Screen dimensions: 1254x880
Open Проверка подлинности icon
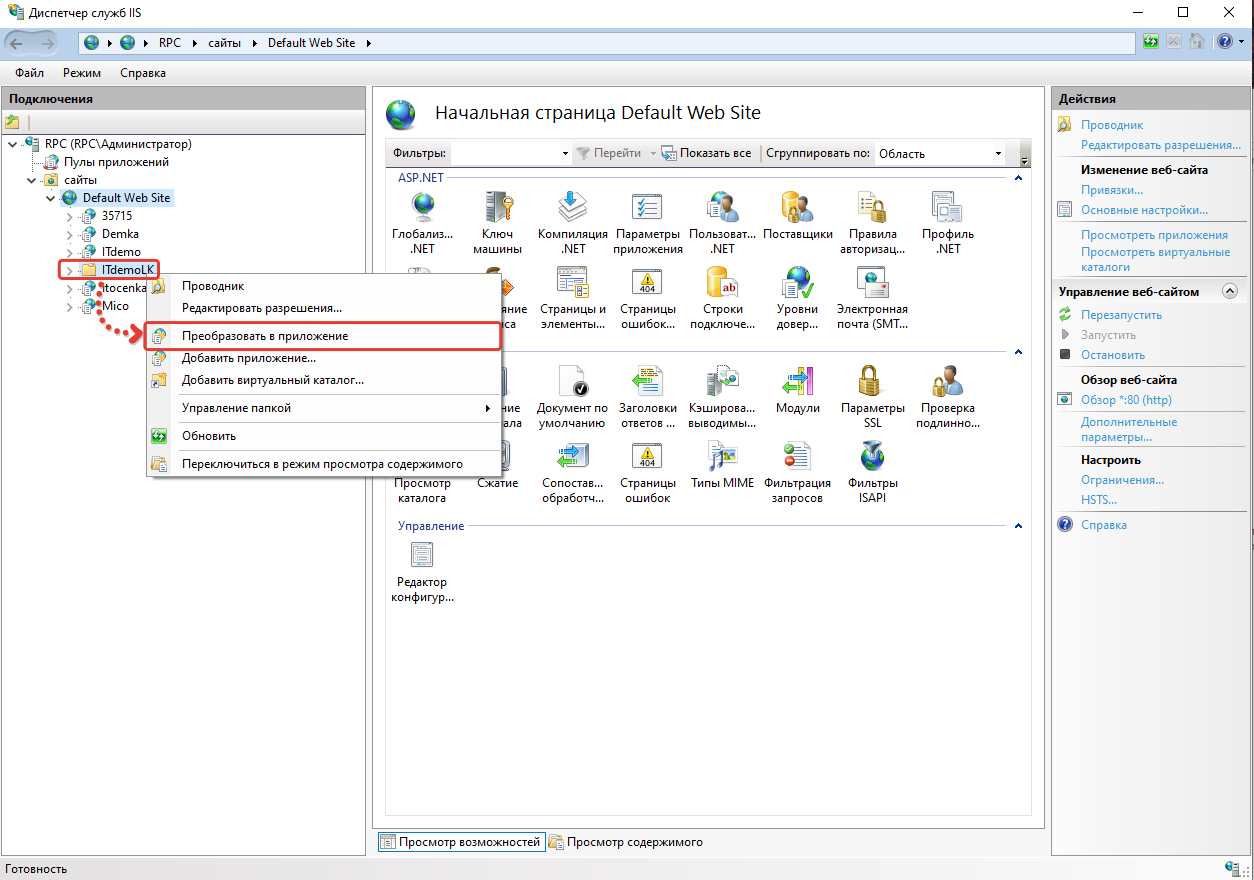pos(947,382)
